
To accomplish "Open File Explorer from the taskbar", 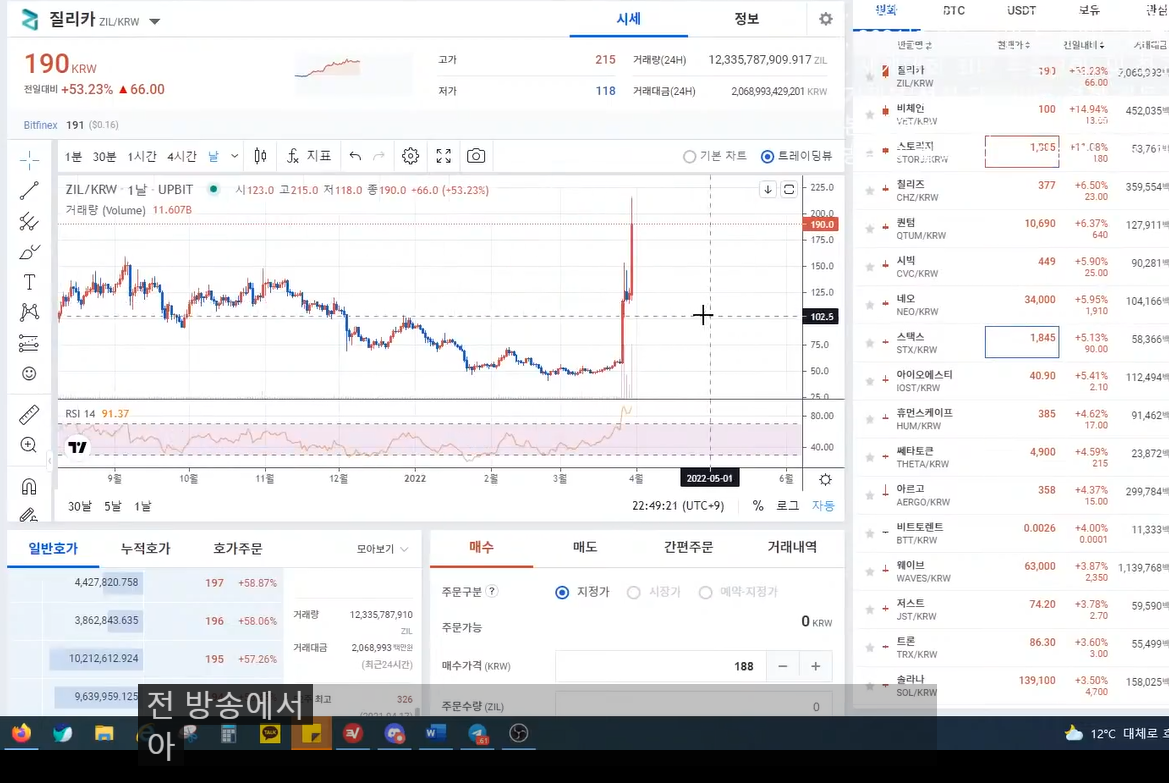I will [x=104, y=734].
